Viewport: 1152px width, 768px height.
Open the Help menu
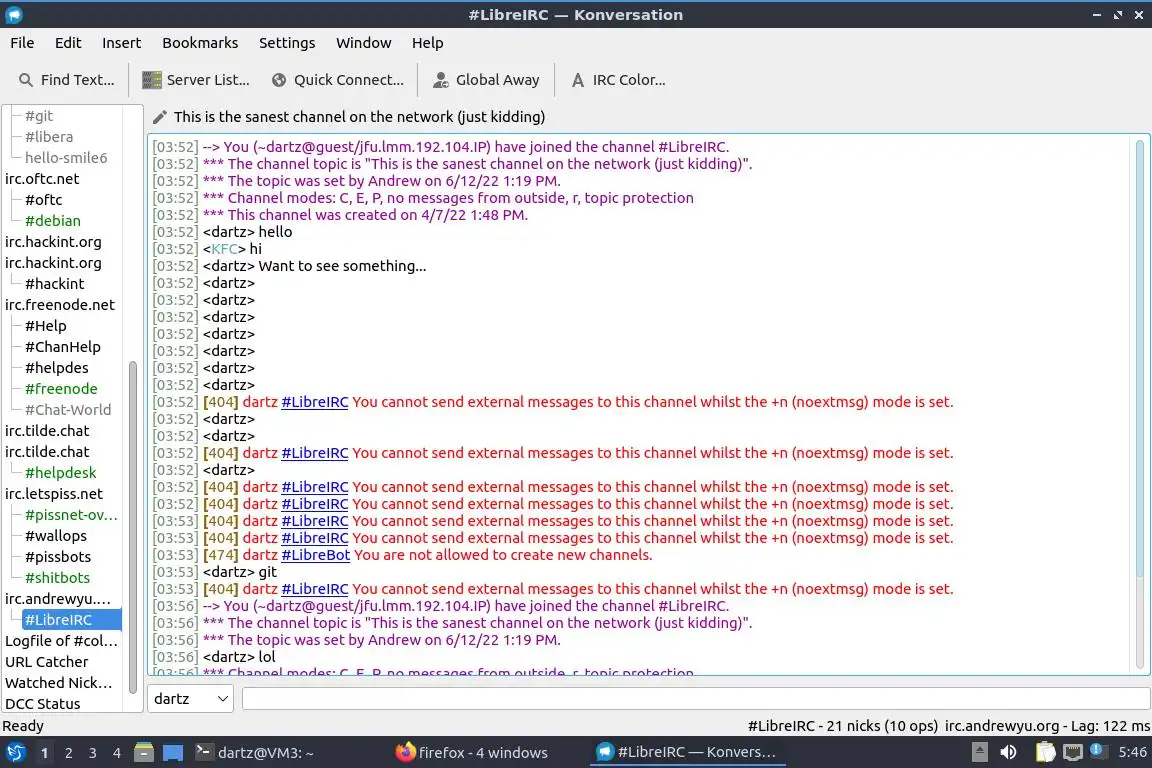(427, 43)
